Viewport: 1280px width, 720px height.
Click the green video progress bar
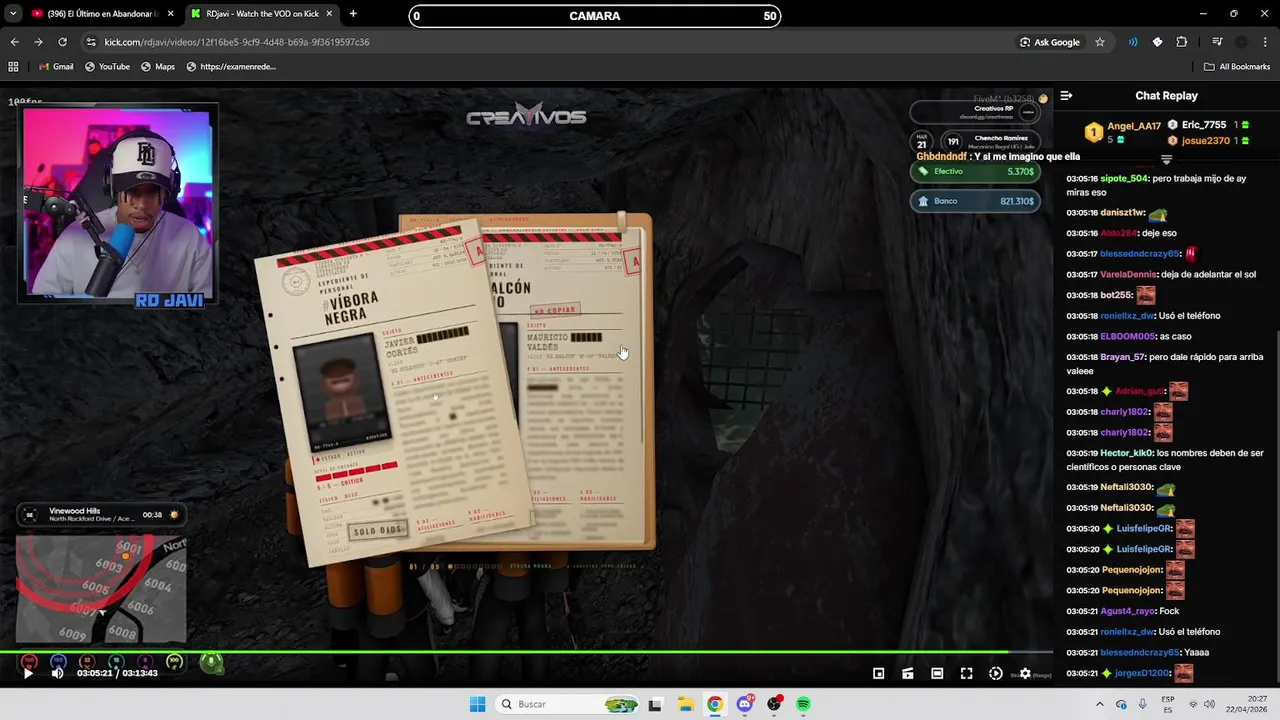click(x=526, y=652)
